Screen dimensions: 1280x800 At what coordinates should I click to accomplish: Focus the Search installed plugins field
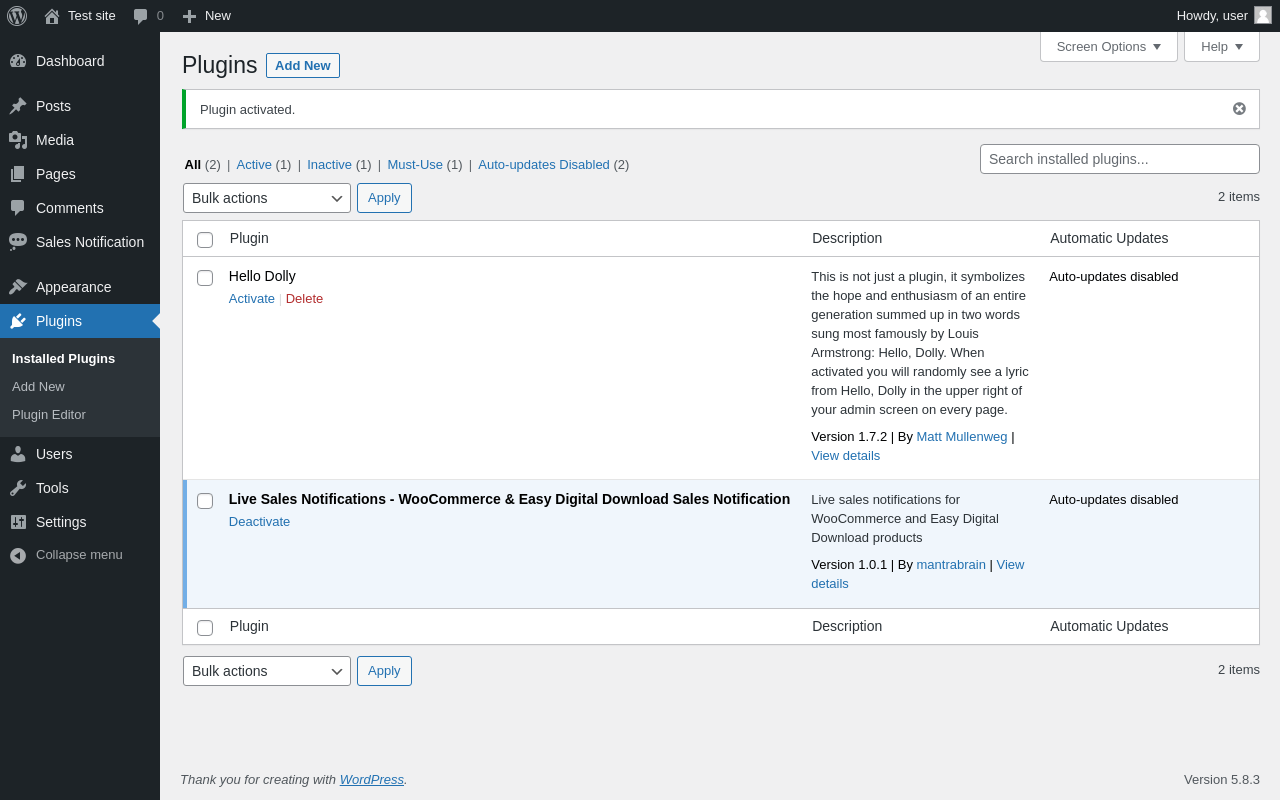pos(1119,159)
